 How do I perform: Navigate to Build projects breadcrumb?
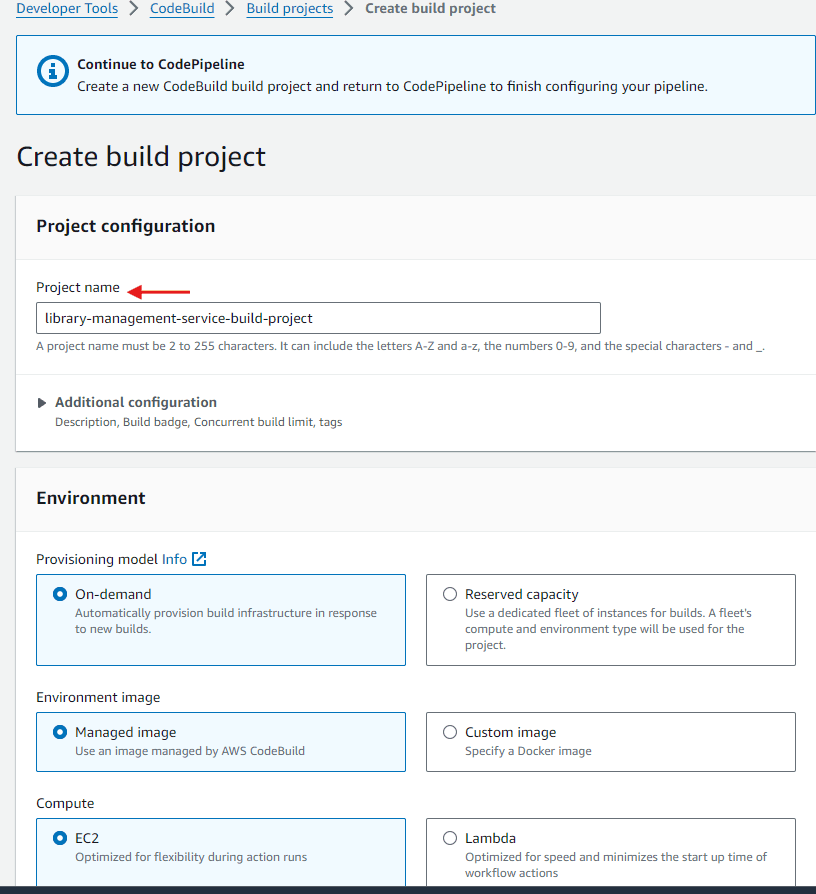pyautogui.click(x=290, y=9)
